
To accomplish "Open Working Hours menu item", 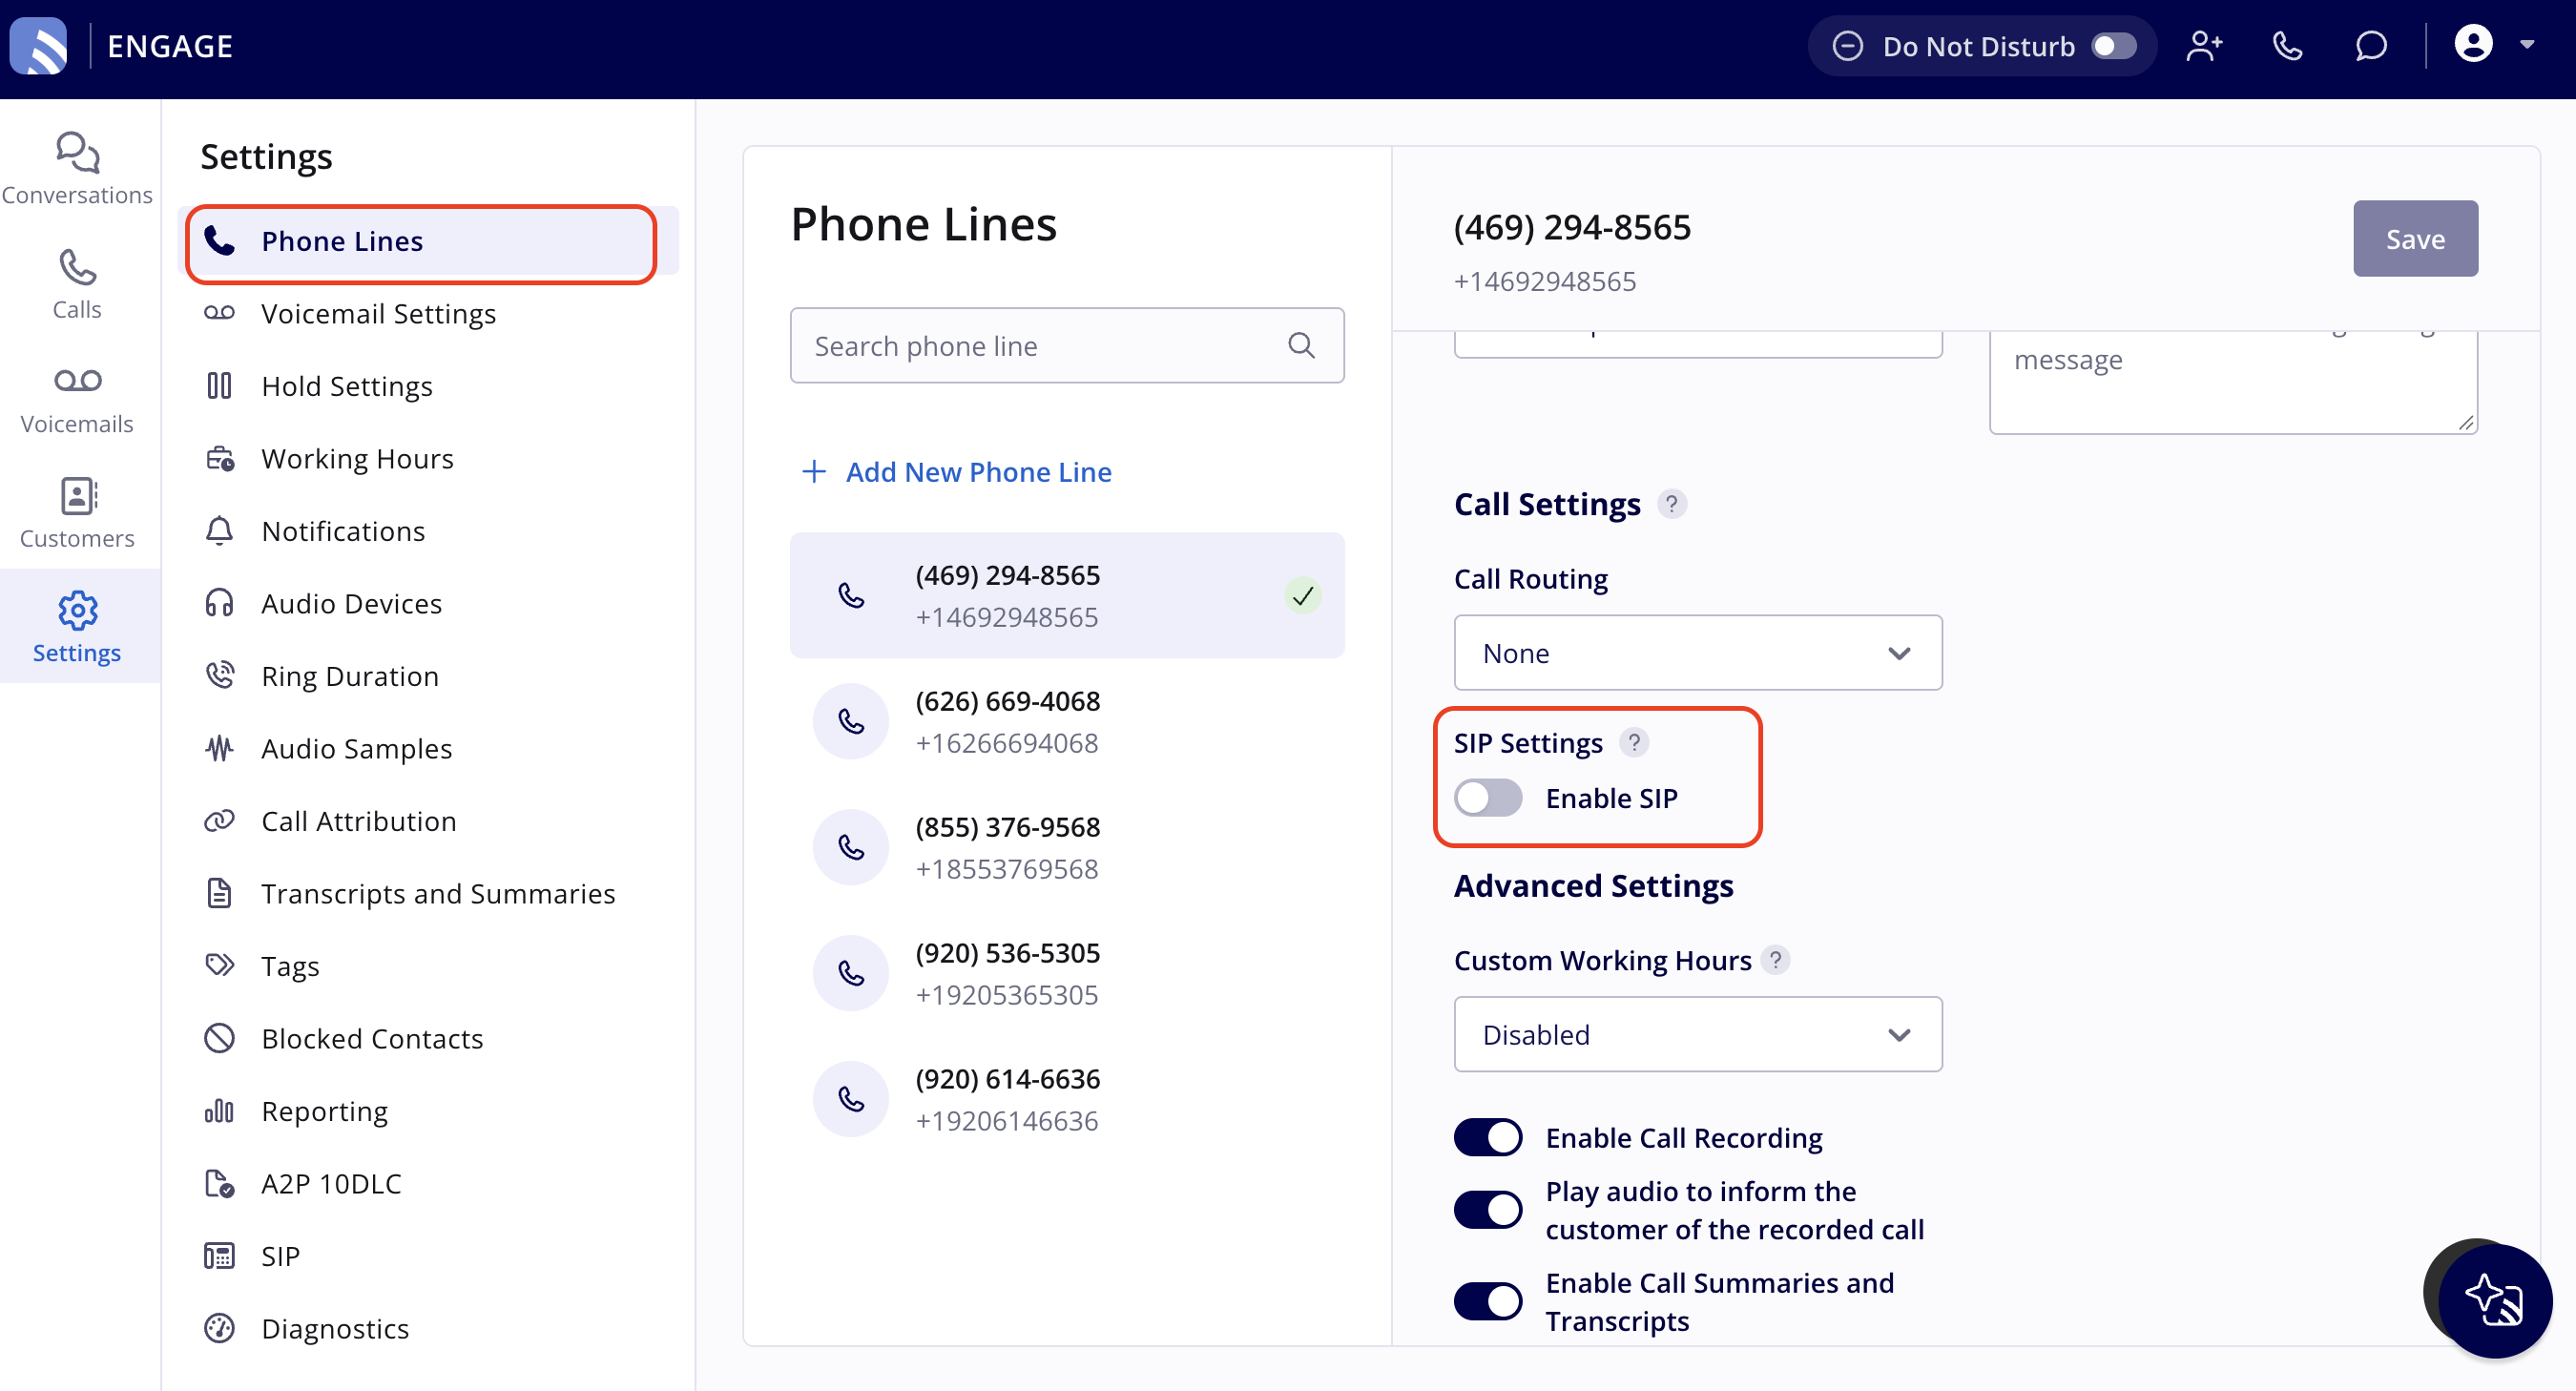I will 428,458.
